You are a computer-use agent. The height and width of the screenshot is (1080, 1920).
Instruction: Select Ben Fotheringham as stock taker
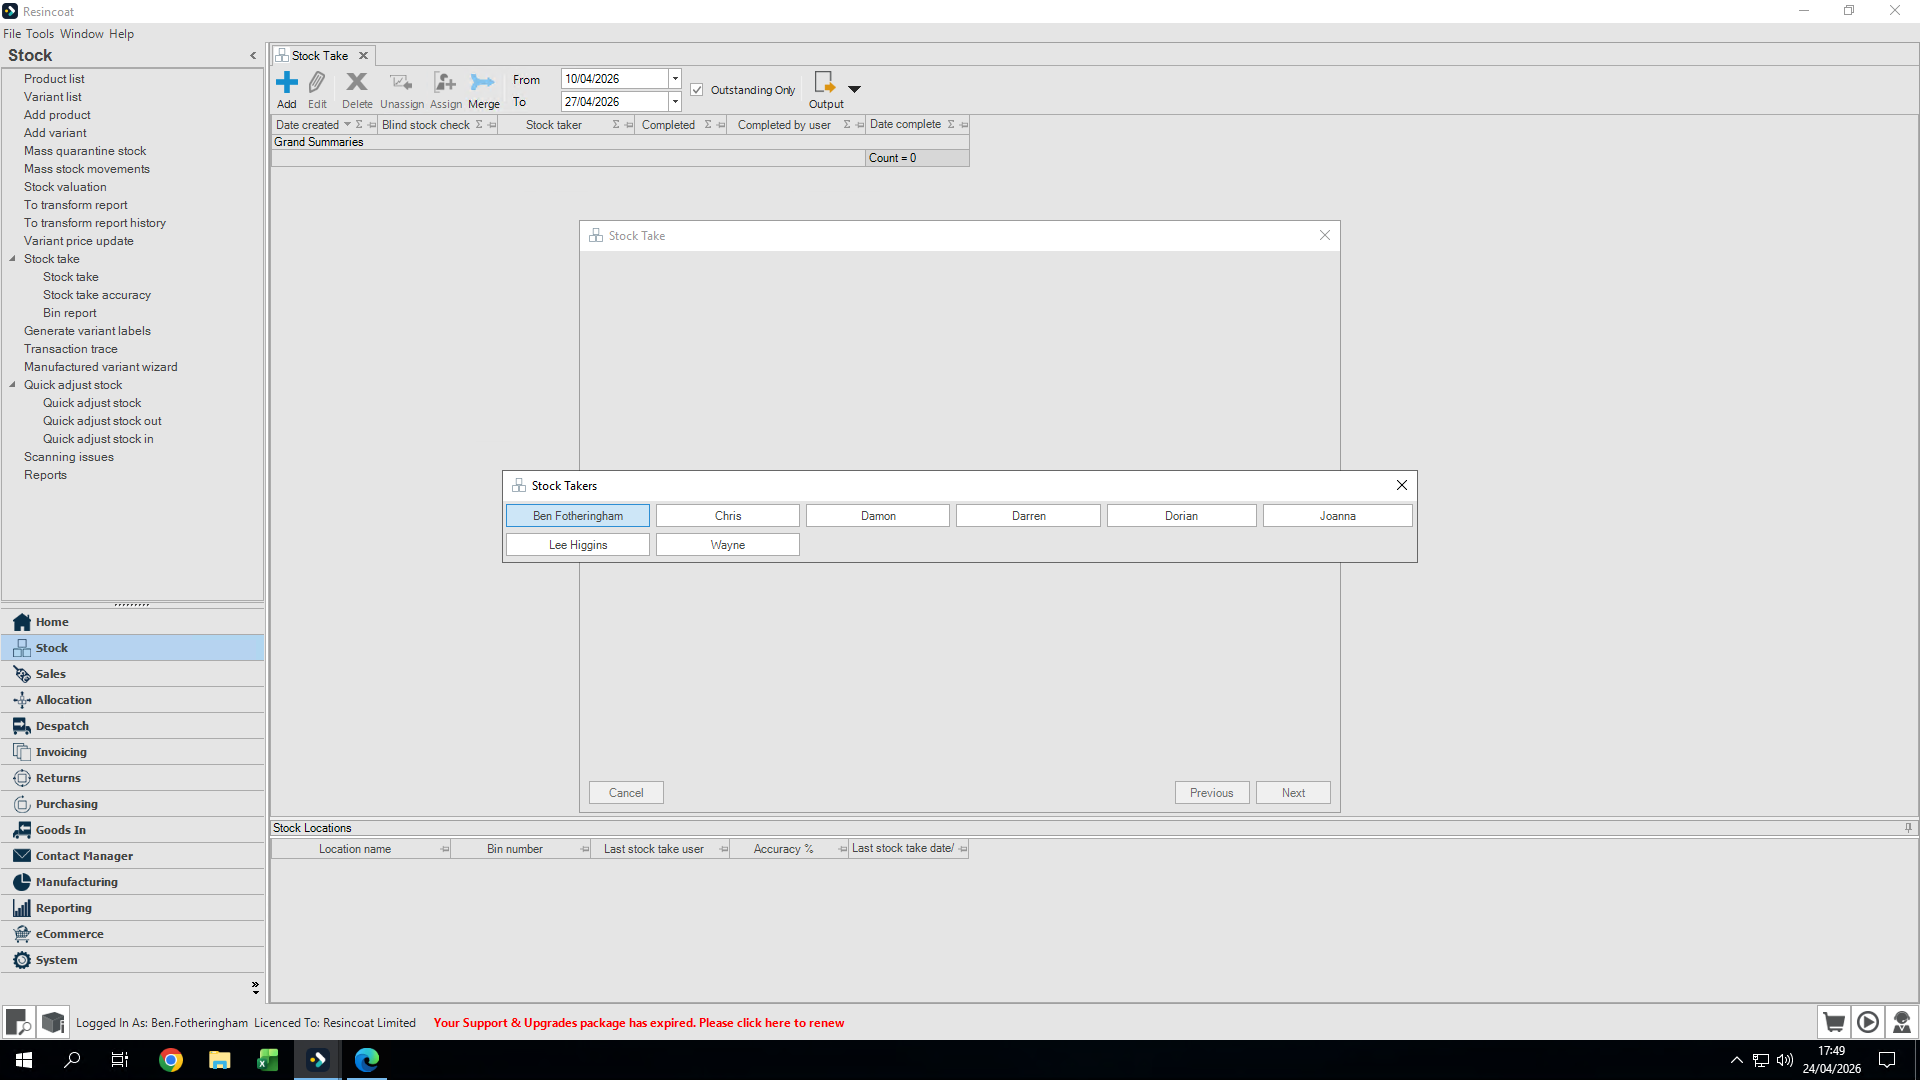pos(578,516)
